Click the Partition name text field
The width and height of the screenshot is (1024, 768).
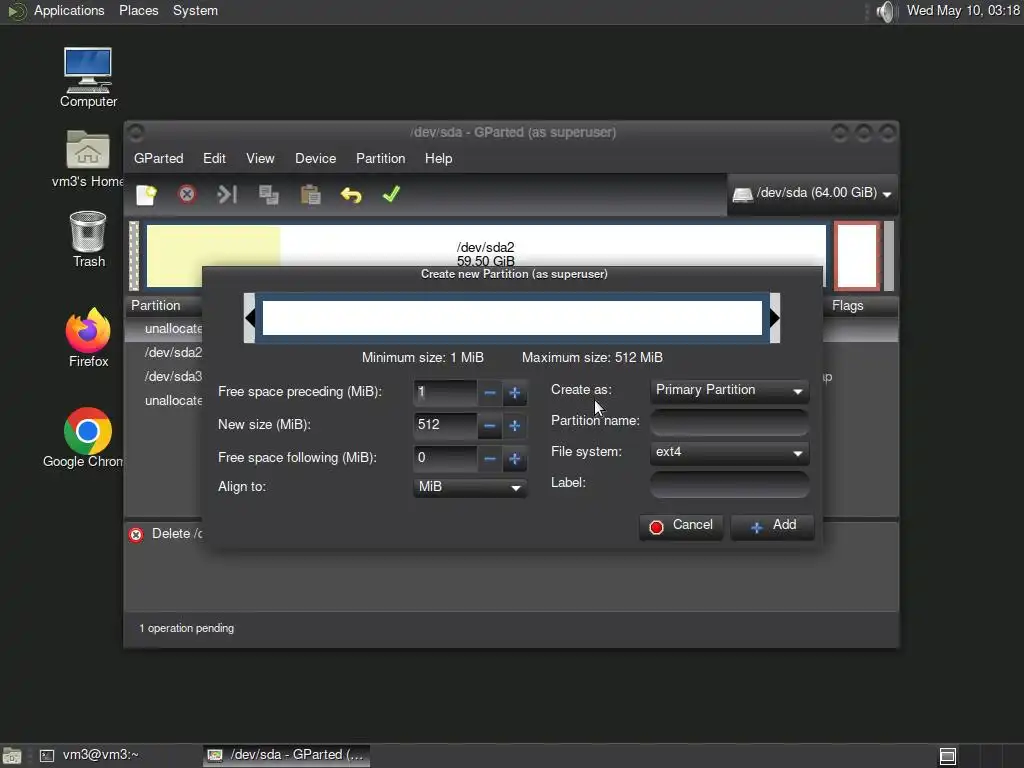click(729, 421)
